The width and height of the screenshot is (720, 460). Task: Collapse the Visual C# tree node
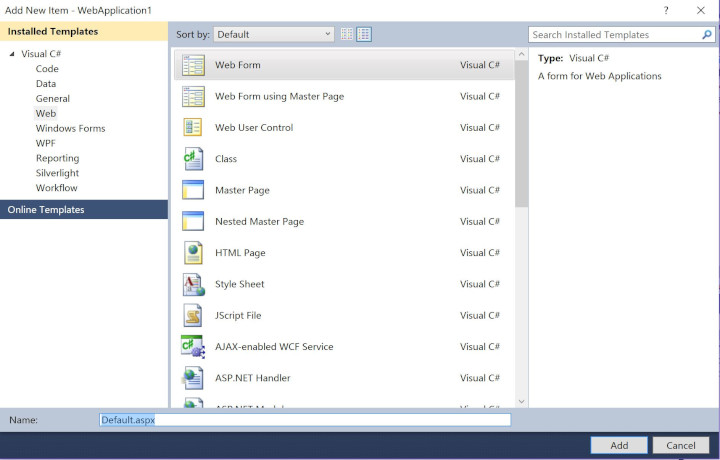click(12, 54)
